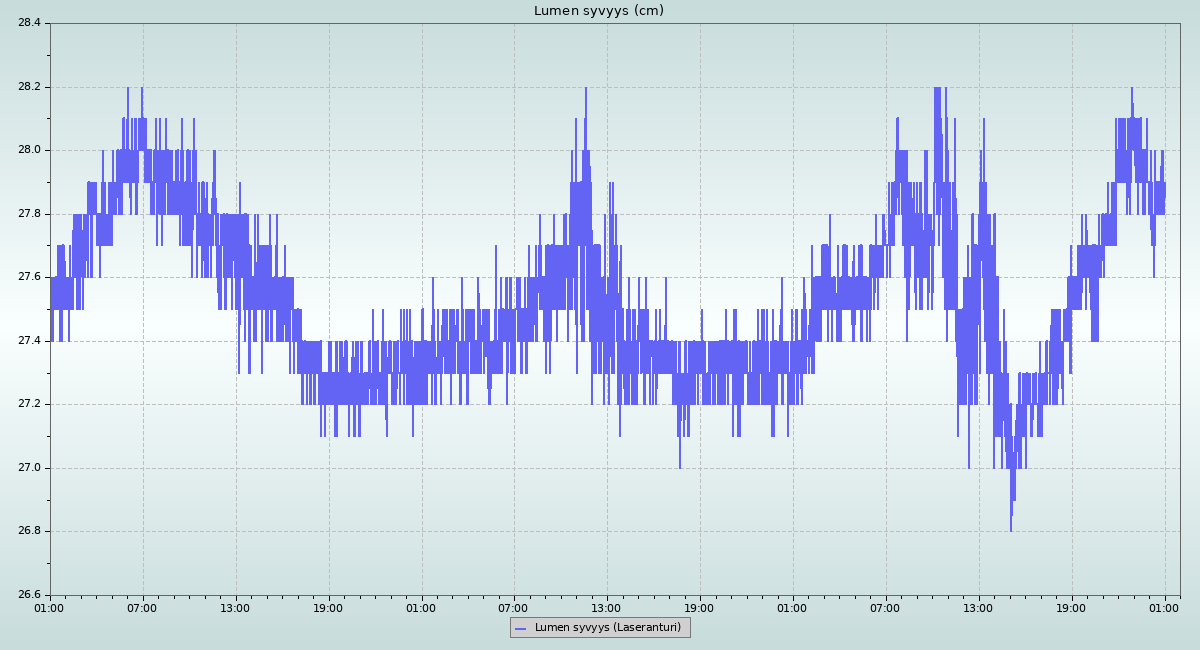The width and height of the screenshot is (1200, 650).
Task: Select the 26.6 label at the y-axis bottom
Action: 29,595
